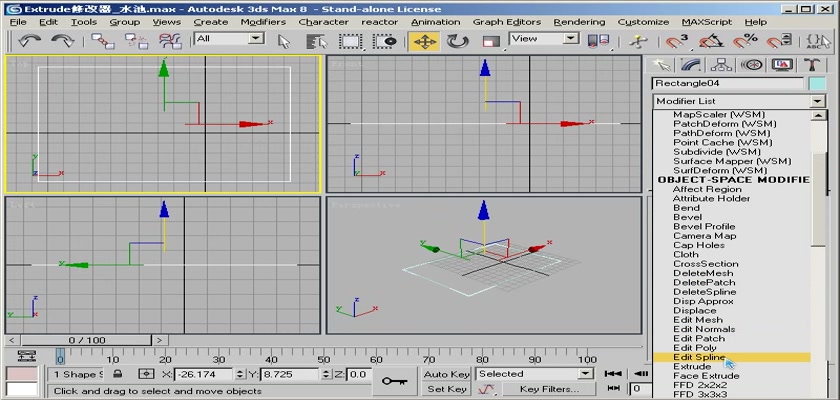Click the Auto Key button
Screen dimensions: 840x400
tap(446, 374)
